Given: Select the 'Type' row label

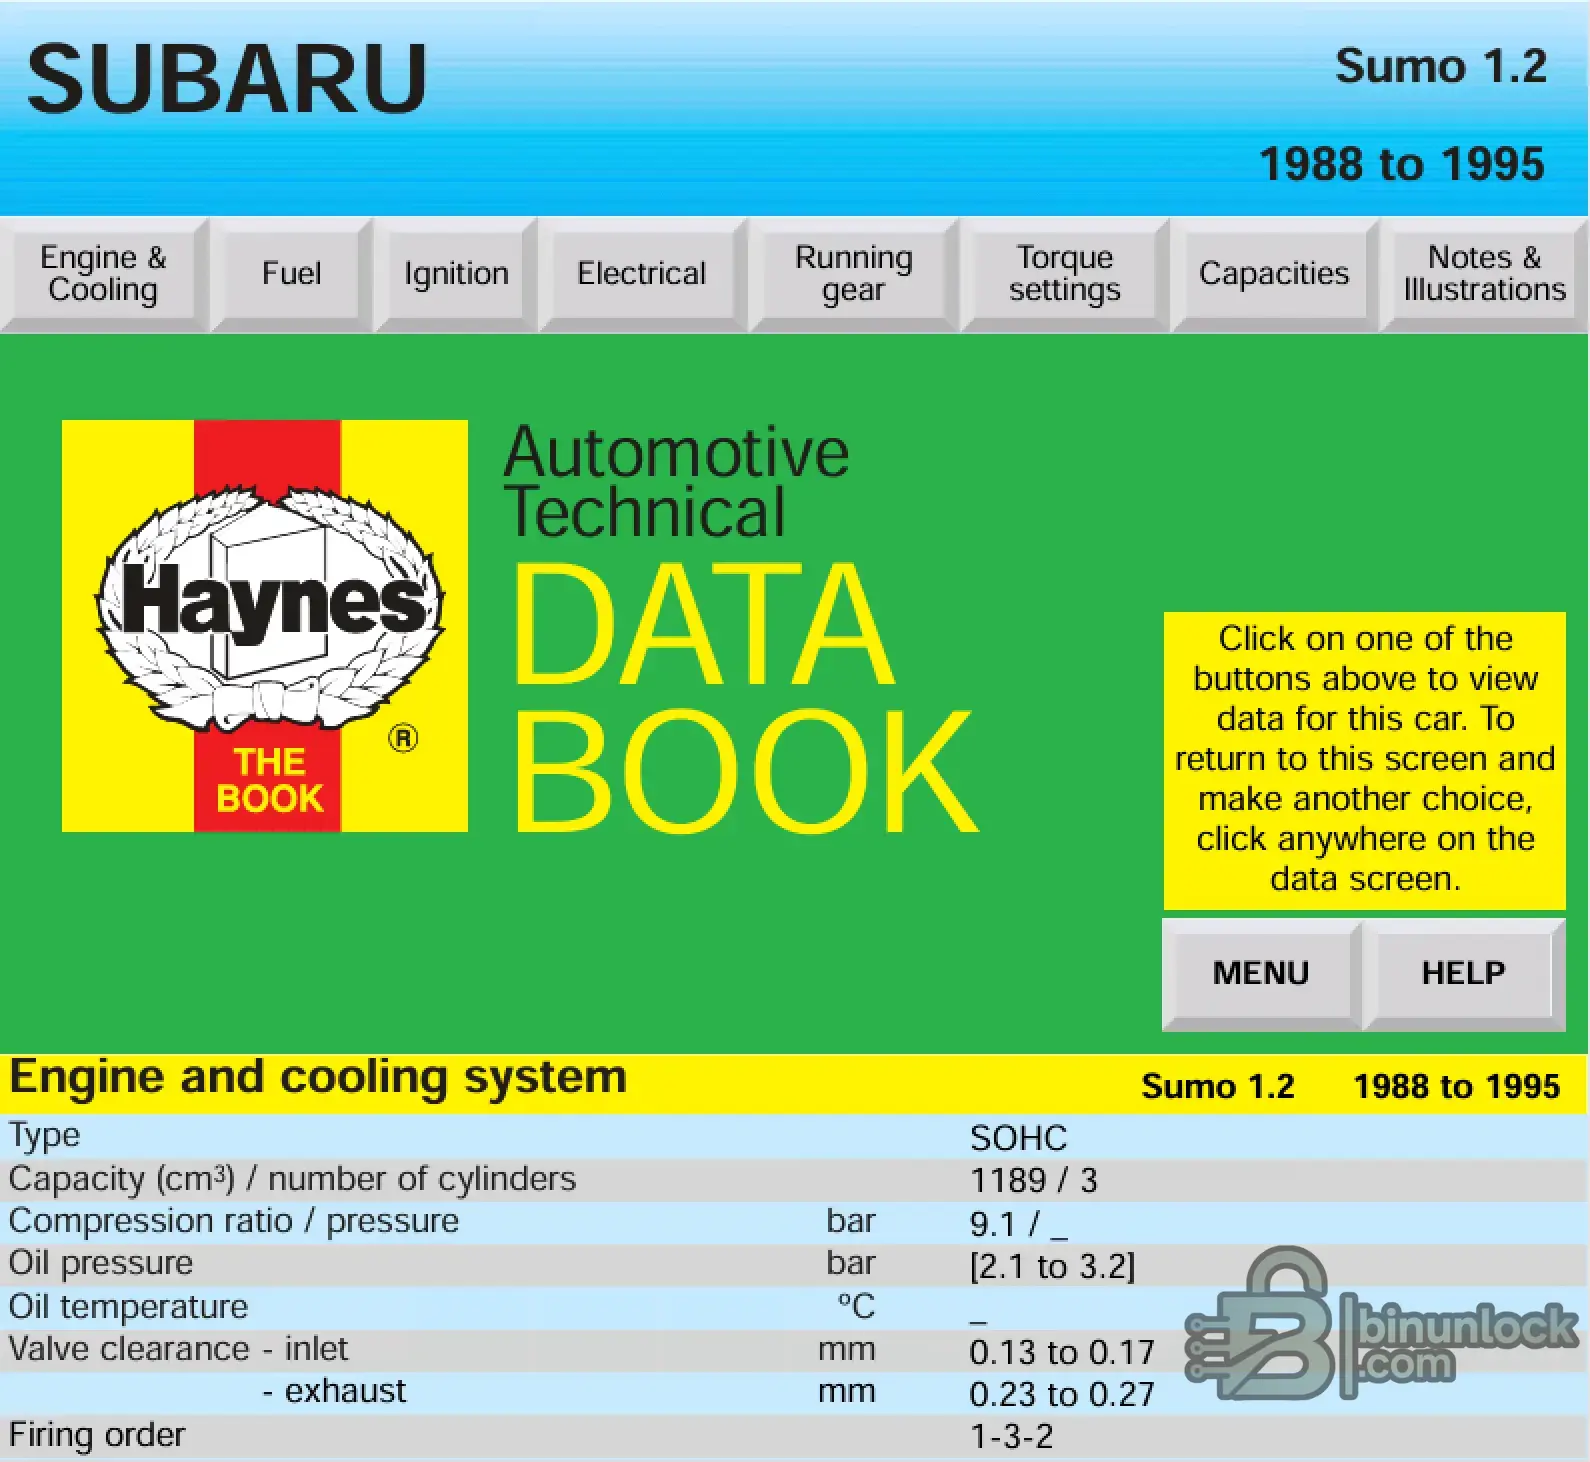Looking at the screenshot, I should (x=44, y=1137).
